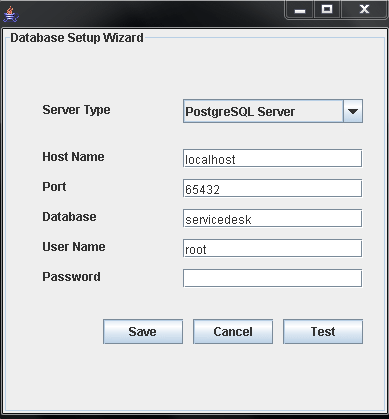Click the Port label

click(x=54, y=187)
